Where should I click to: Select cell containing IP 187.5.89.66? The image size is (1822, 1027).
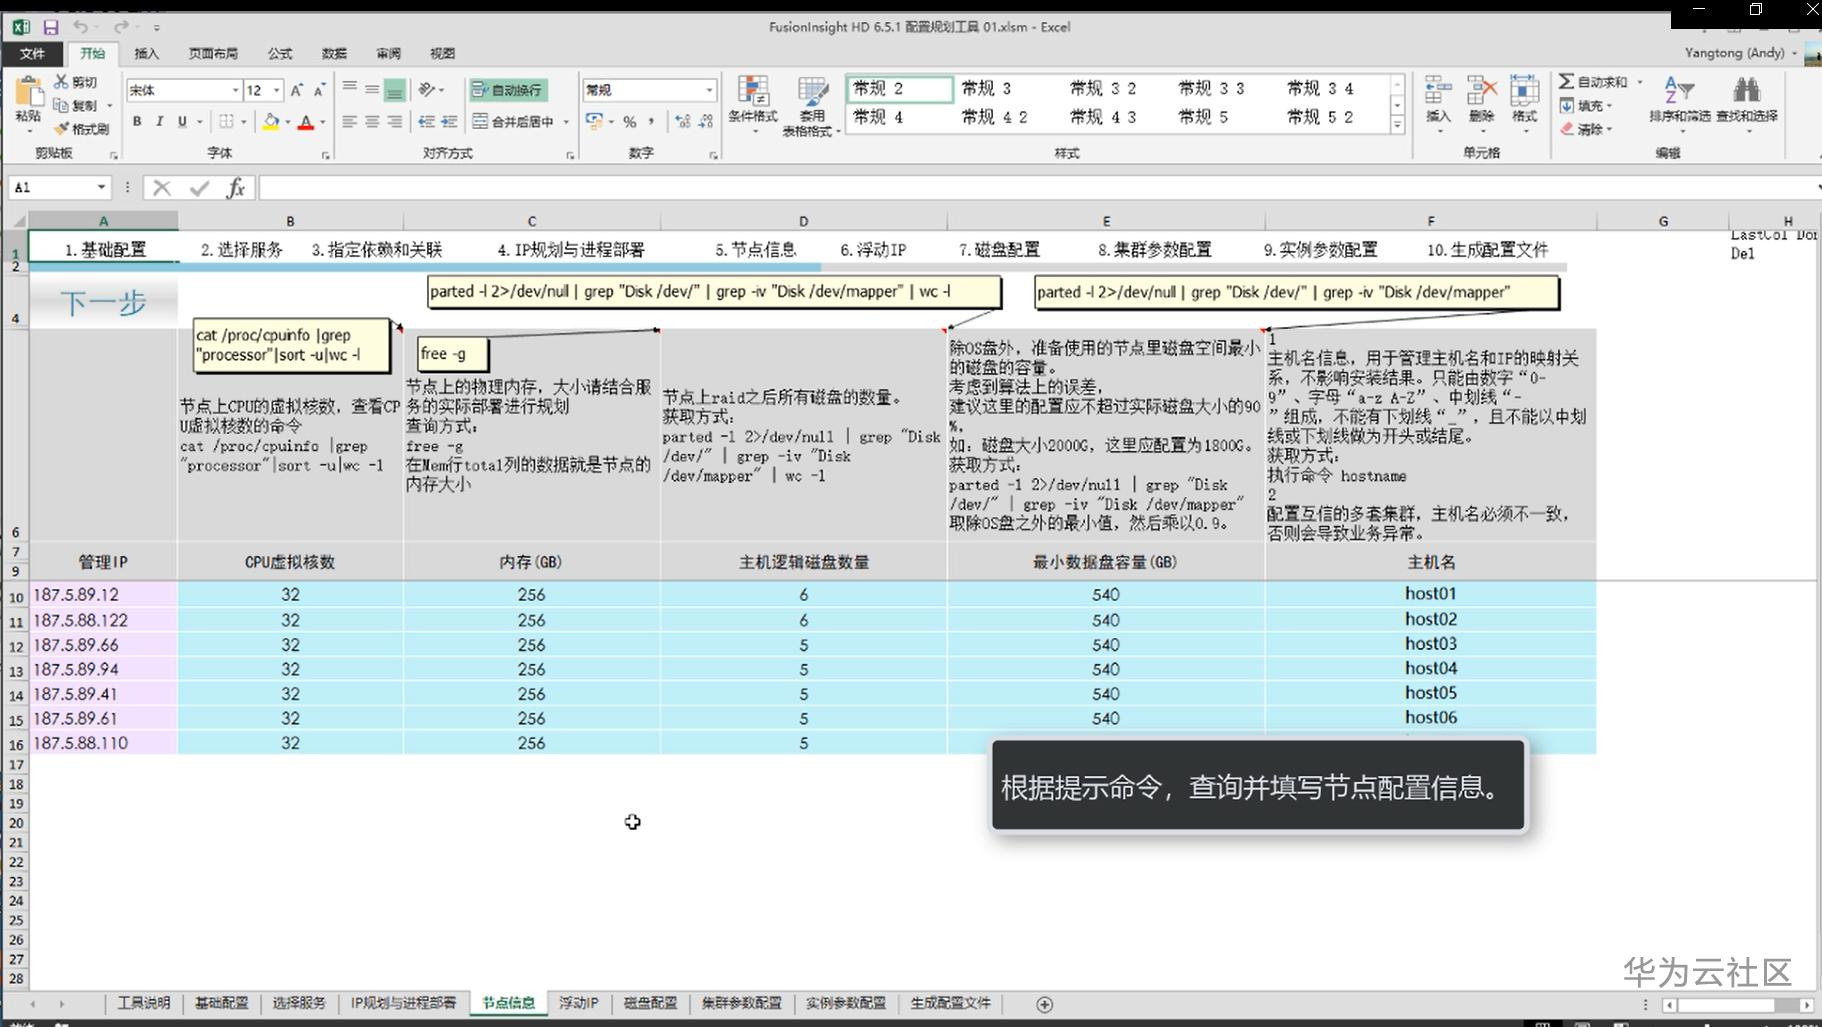[104, 645]
